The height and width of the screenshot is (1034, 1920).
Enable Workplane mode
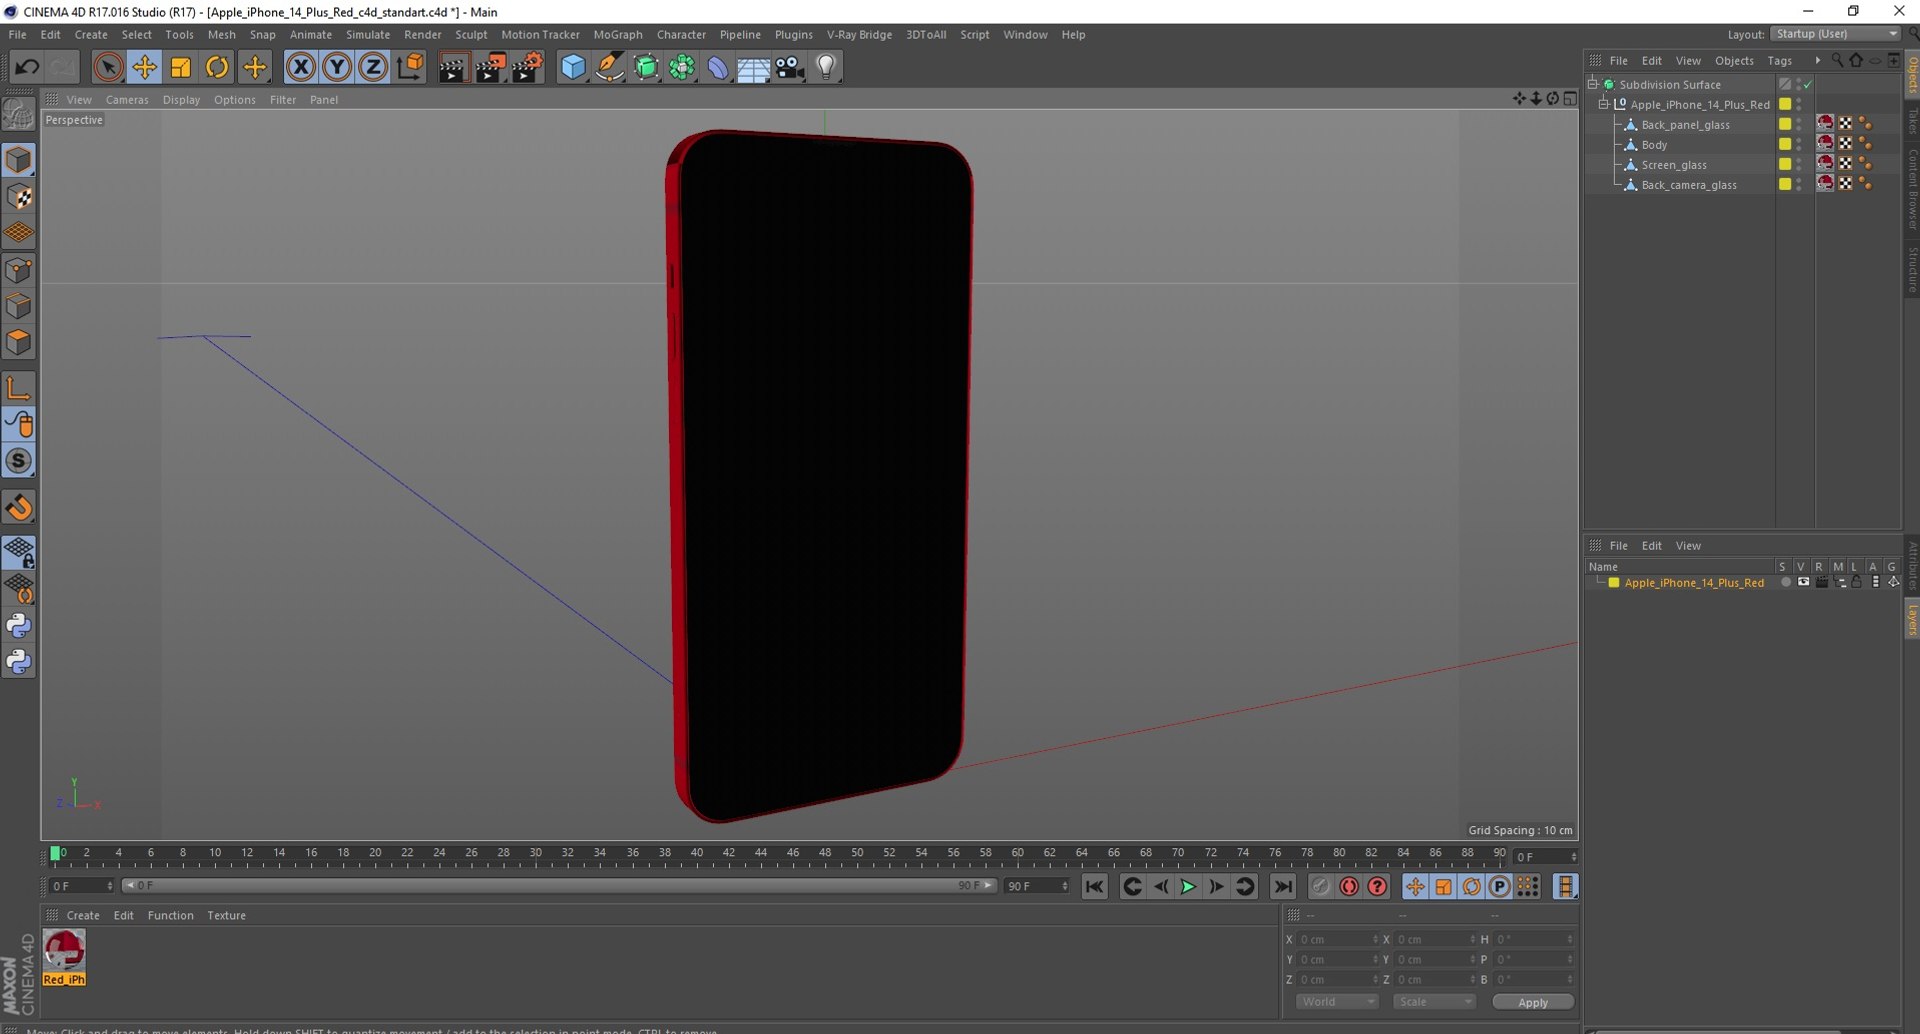click(19, 233)
